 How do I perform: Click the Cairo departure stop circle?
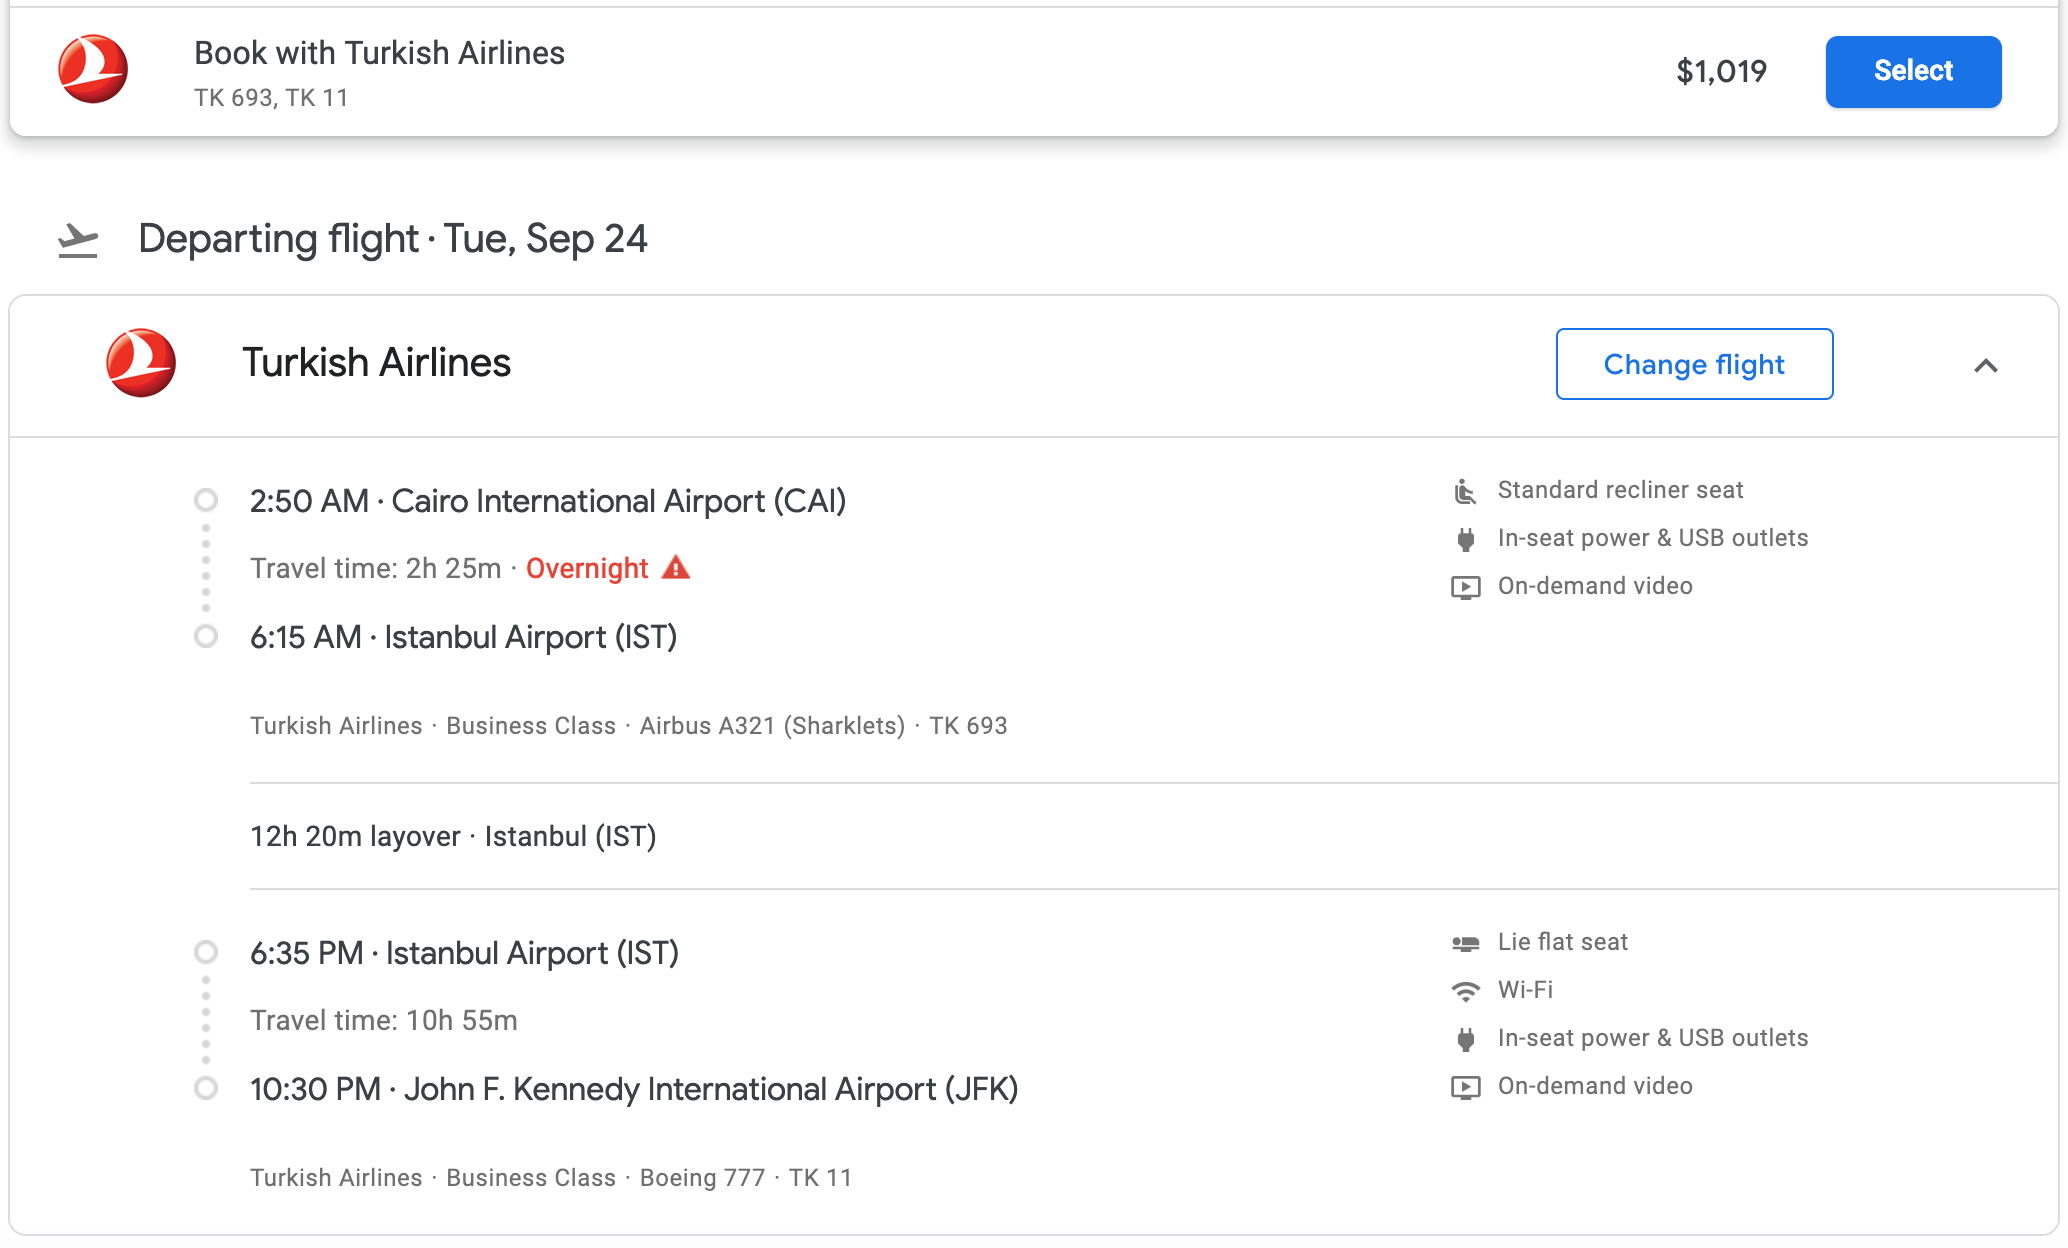pos(206,500)
